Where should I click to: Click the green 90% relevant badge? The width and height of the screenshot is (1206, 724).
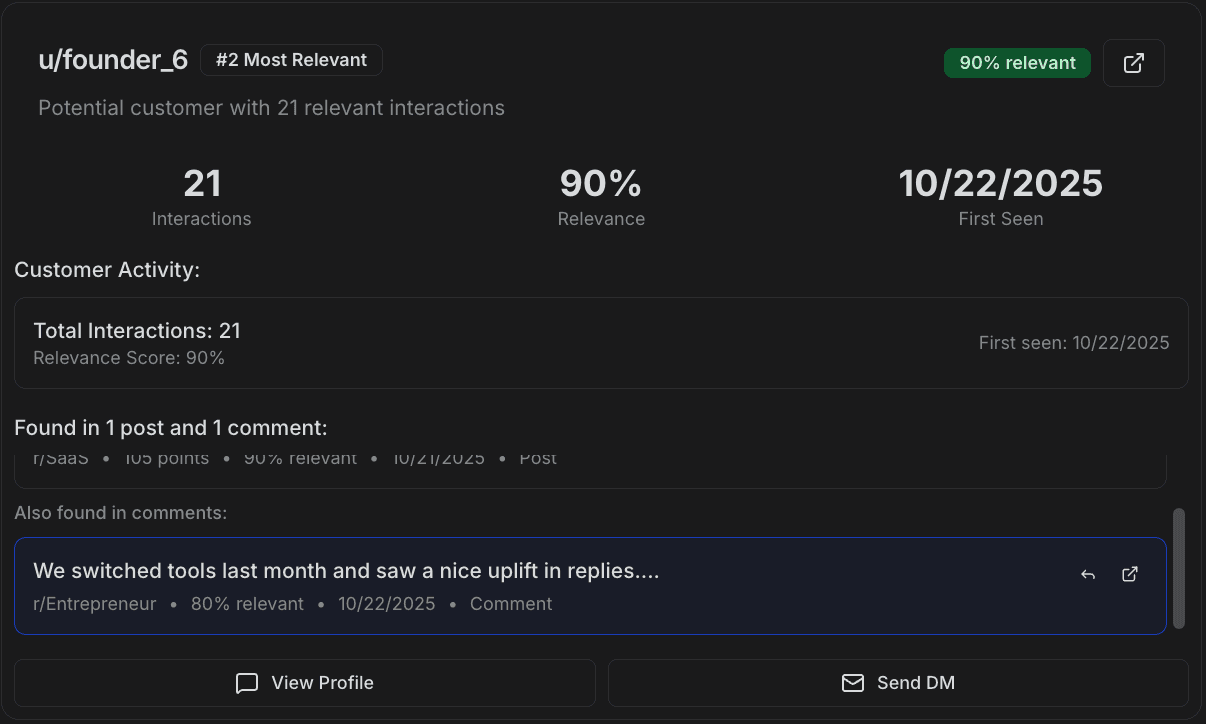[1017, 63]
